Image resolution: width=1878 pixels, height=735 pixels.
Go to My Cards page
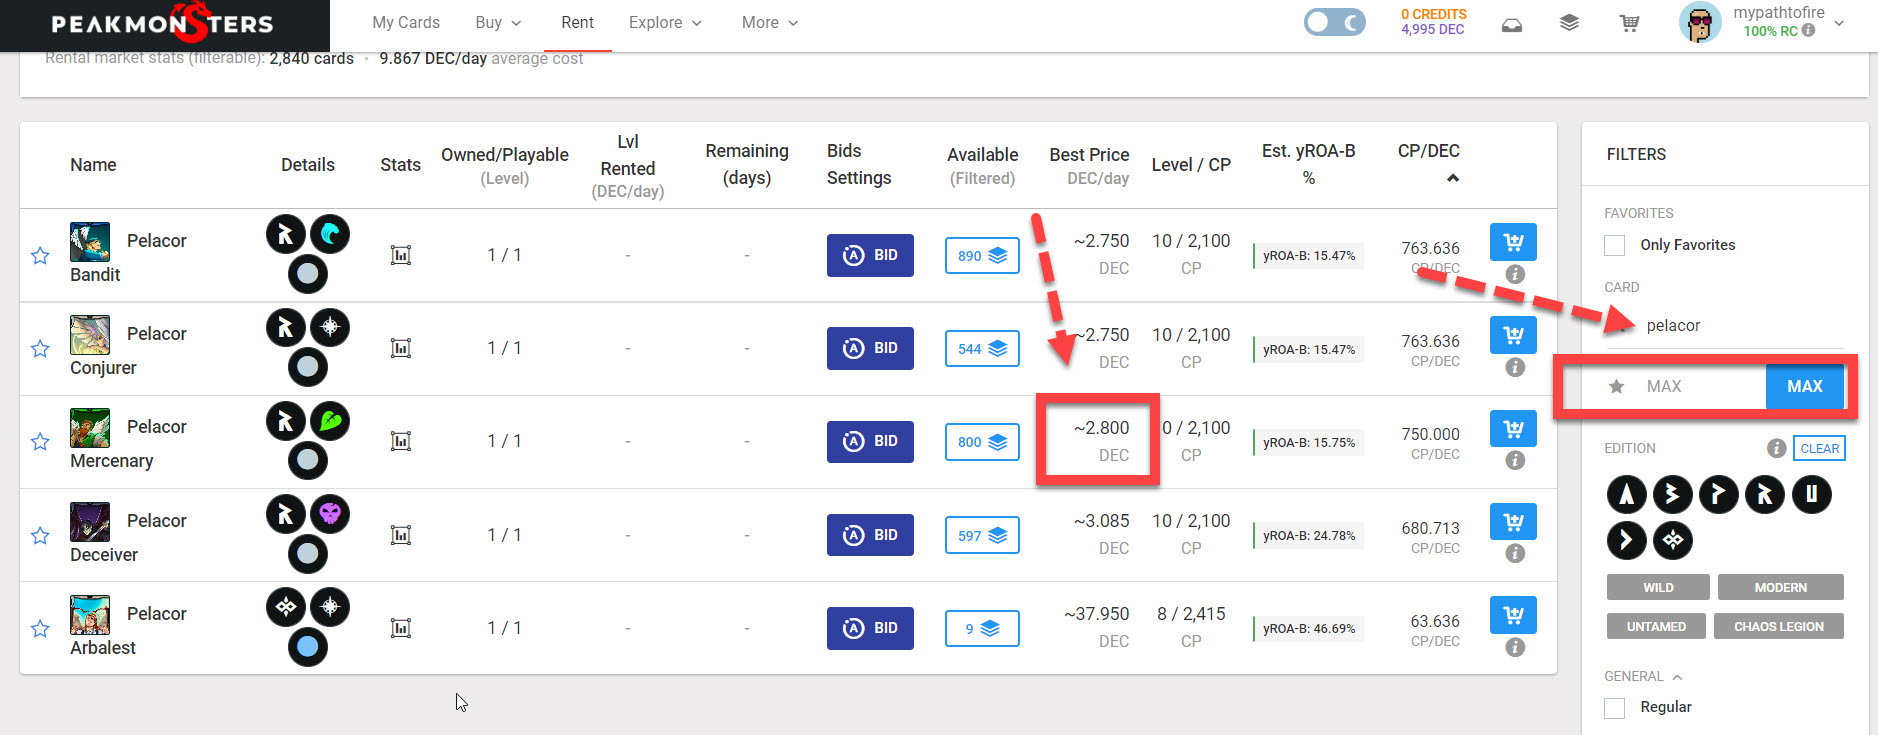point(406,23)
